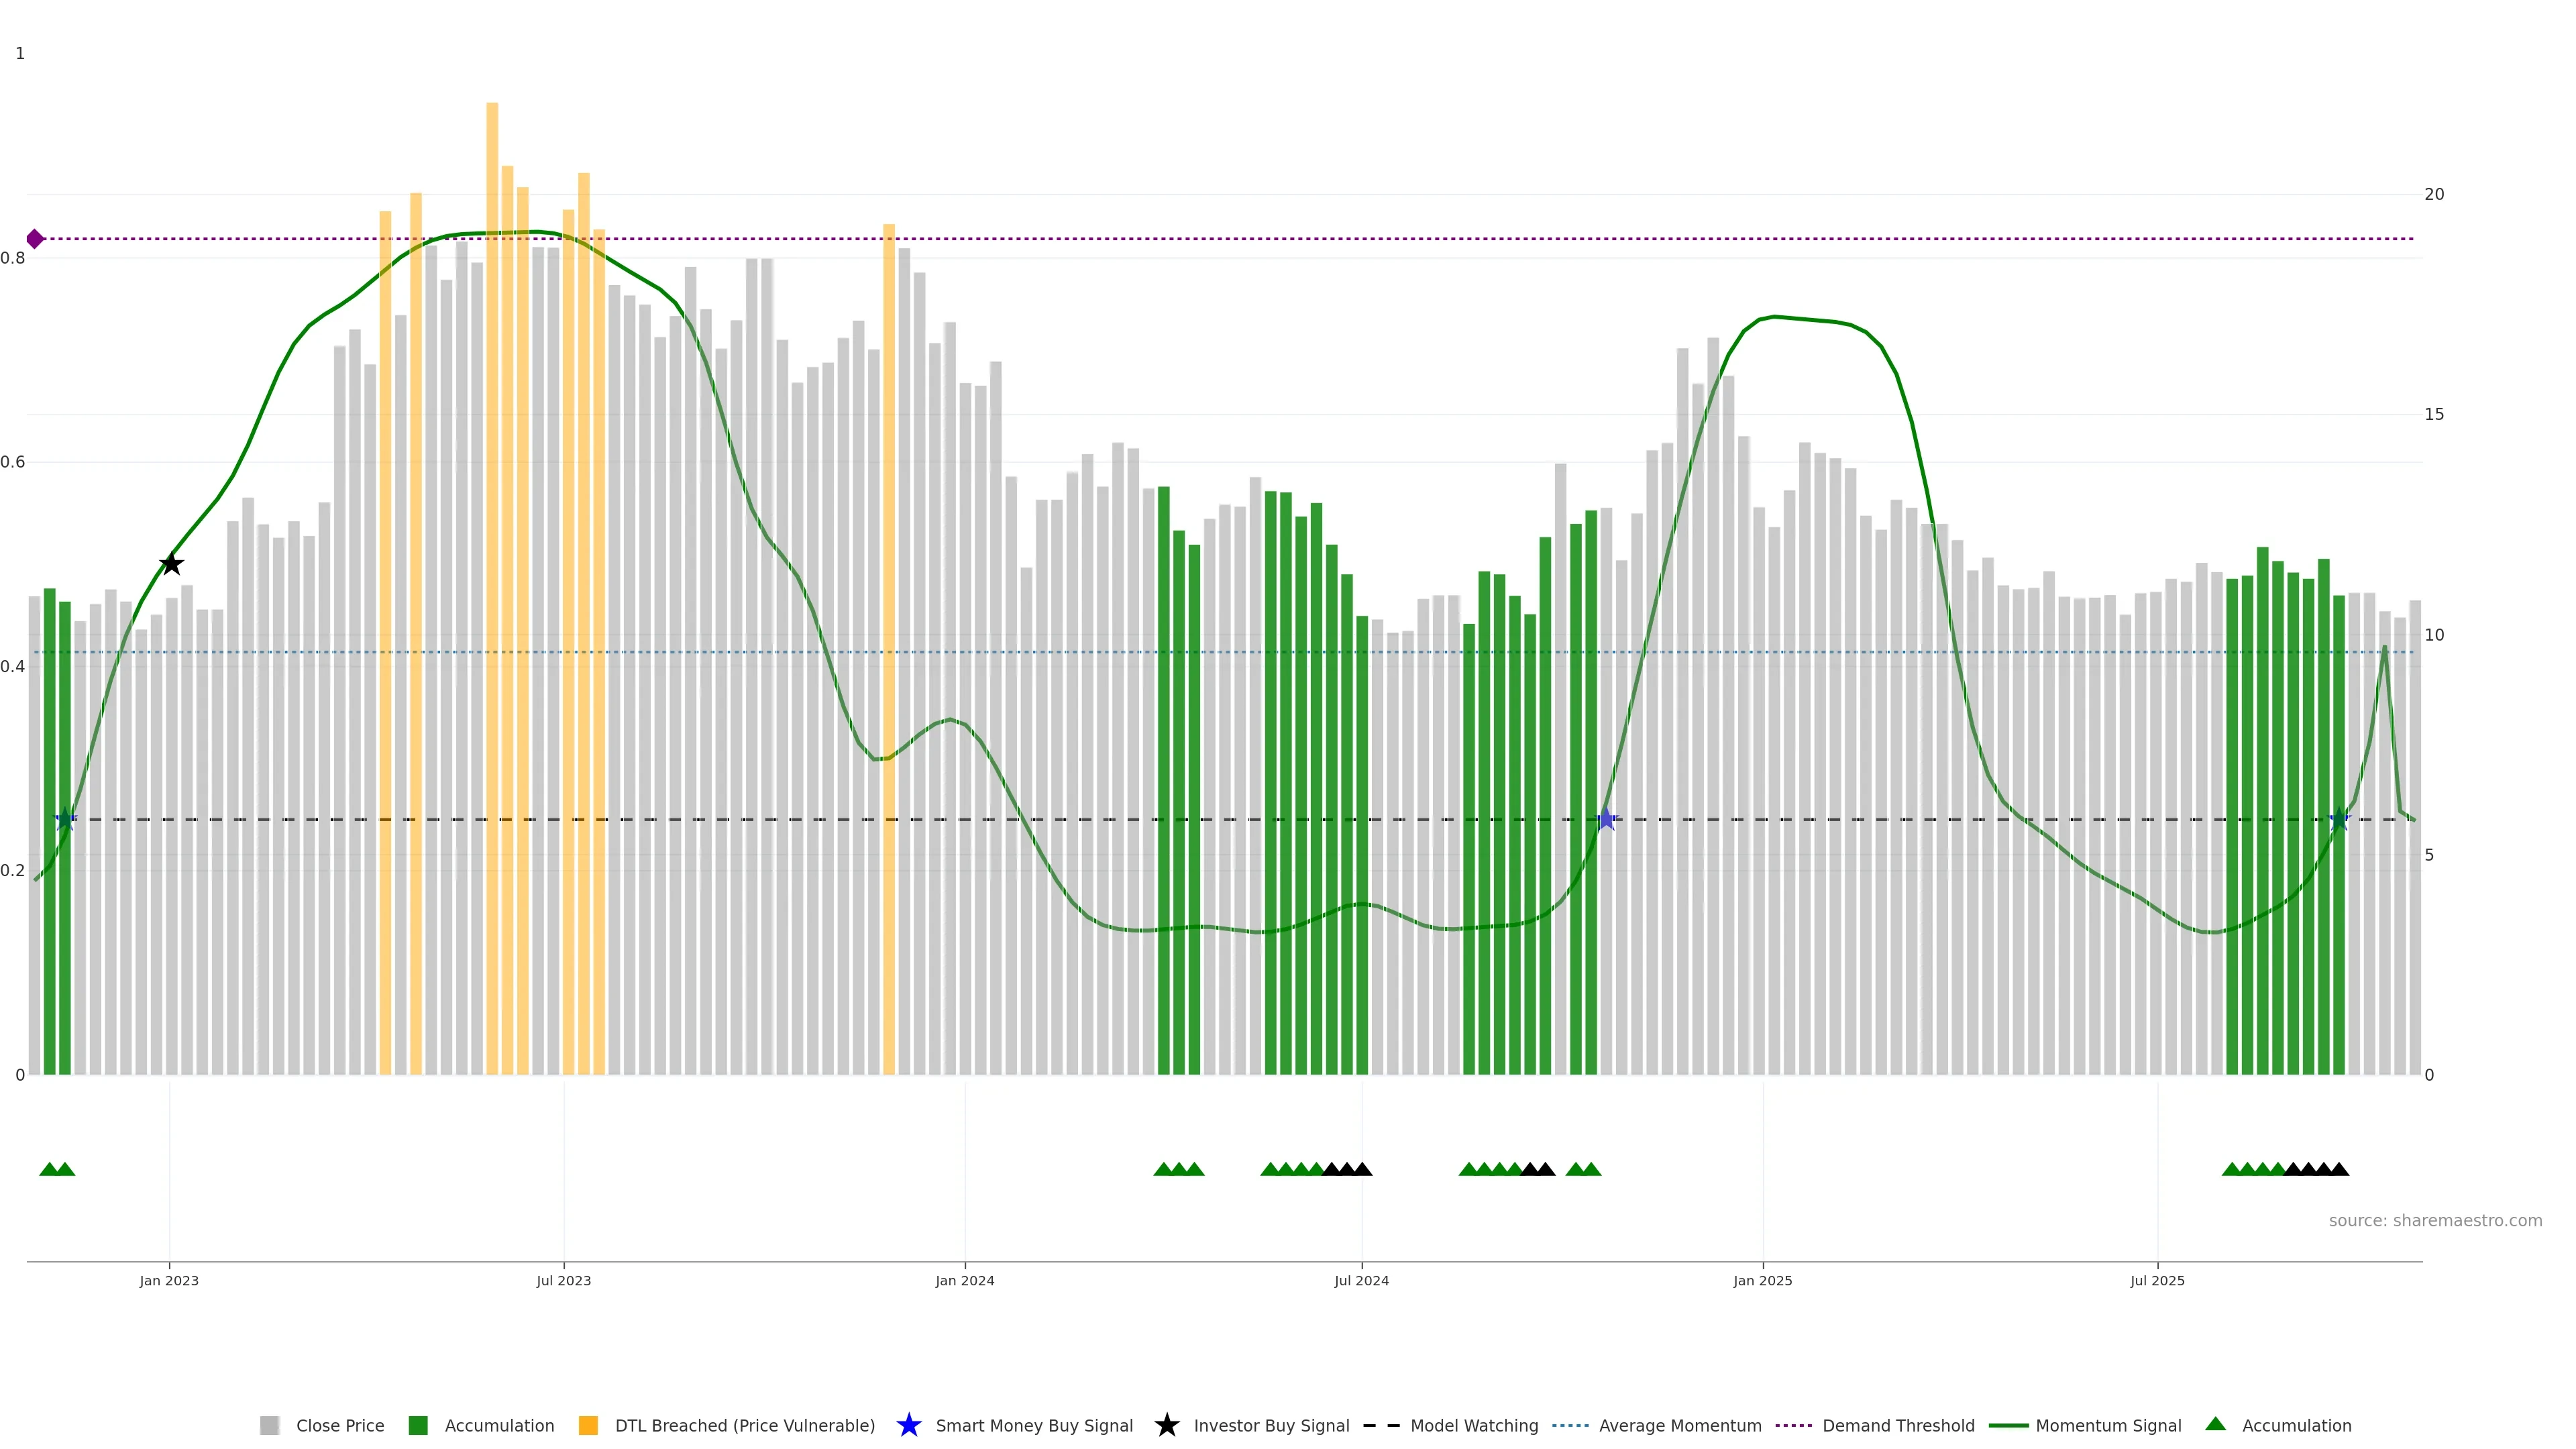This screenshot has height=1449, width=2576.
Task: Click the Jan 2025 axis tick label
Action: (x=1762, y=1280)
